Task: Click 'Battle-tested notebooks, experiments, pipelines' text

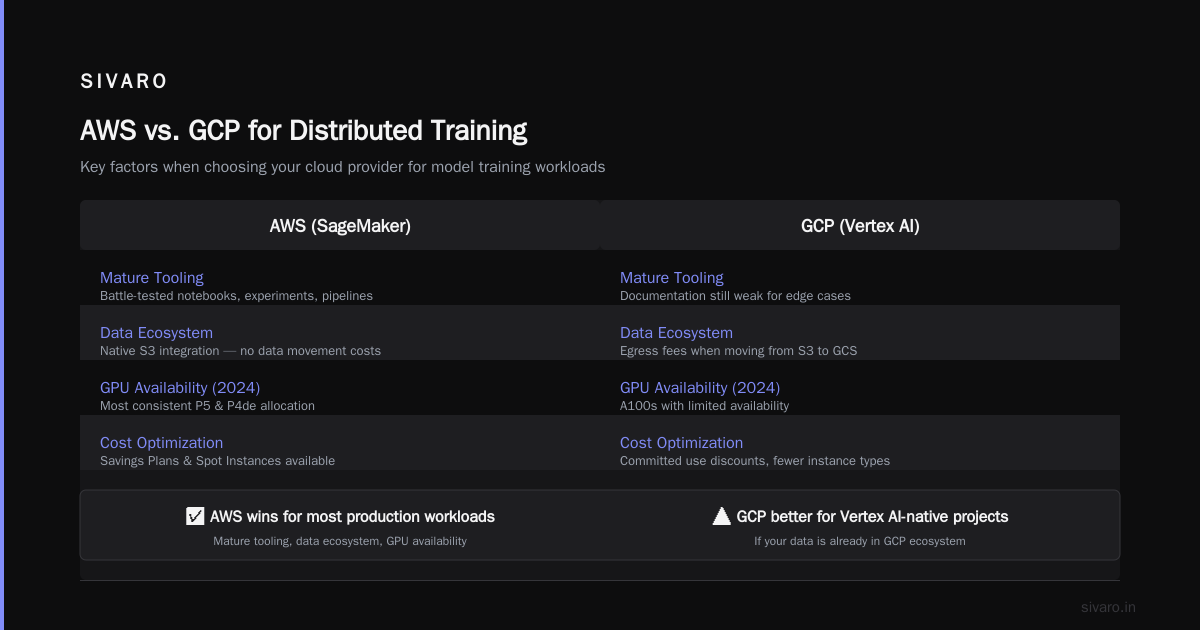Action: (x=236, y=296)
